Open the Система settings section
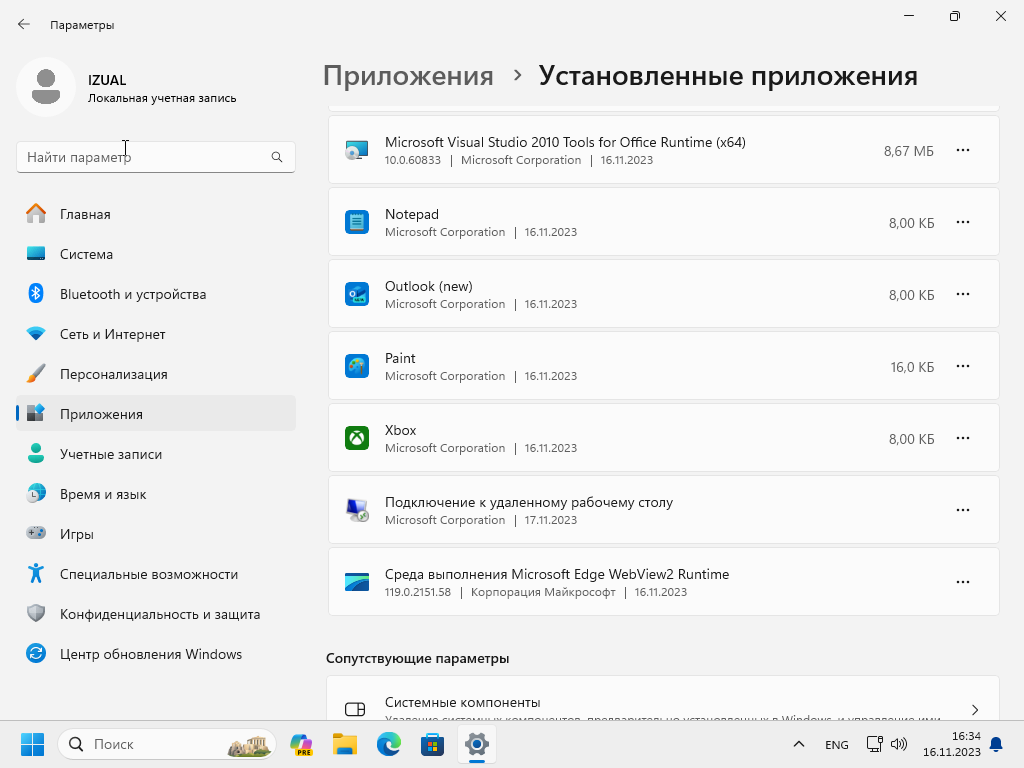 pos(86,254)
